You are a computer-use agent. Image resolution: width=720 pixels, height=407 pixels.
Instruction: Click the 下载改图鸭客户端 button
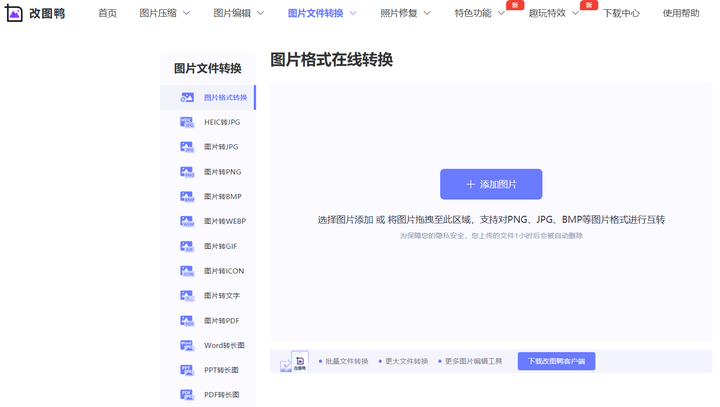pyautogui.click(x=557, y=361)
